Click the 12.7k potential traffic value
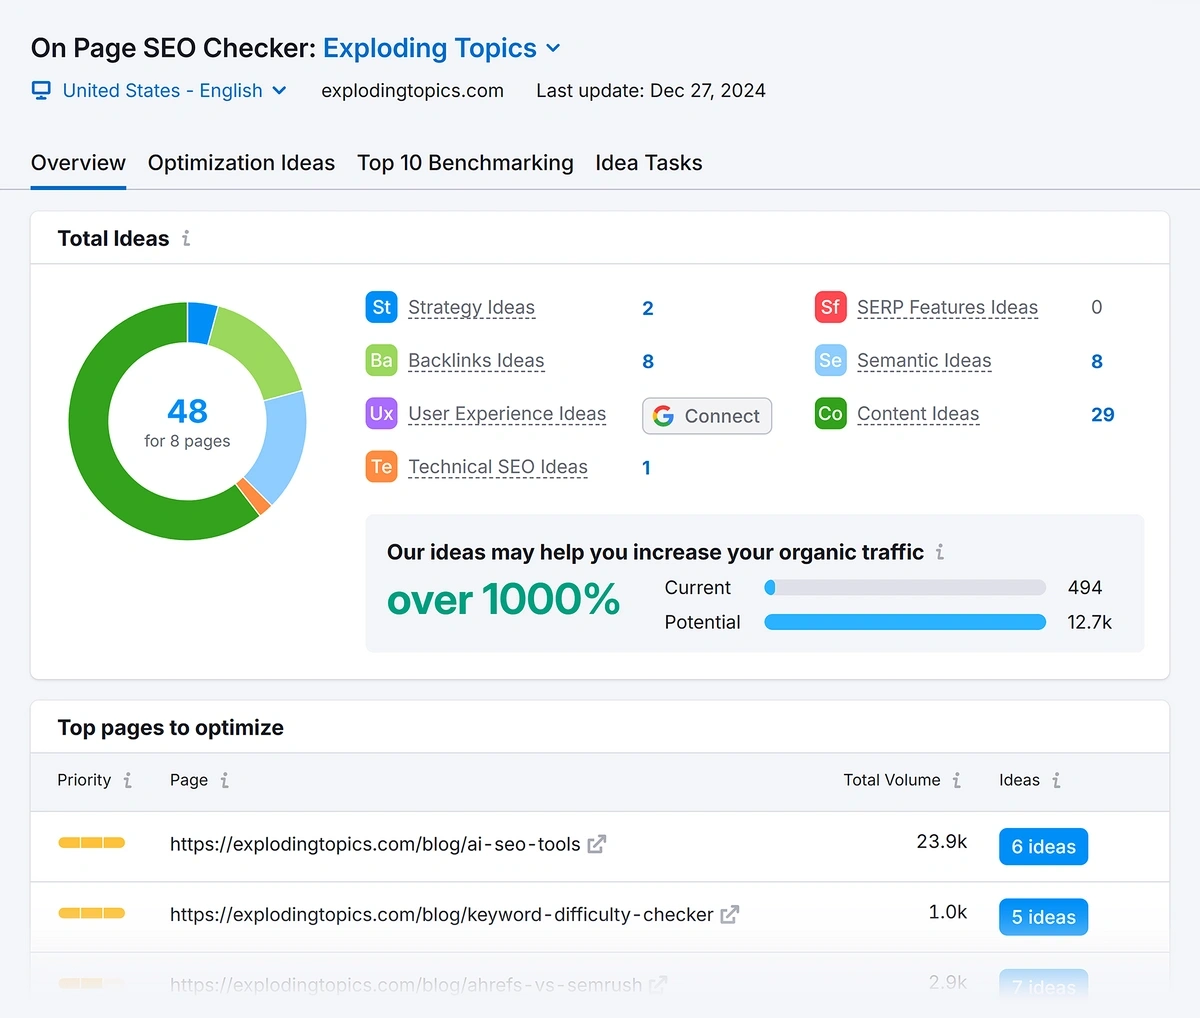The height and width of the screenshot is (1018, 1200). click(1089, 622)
